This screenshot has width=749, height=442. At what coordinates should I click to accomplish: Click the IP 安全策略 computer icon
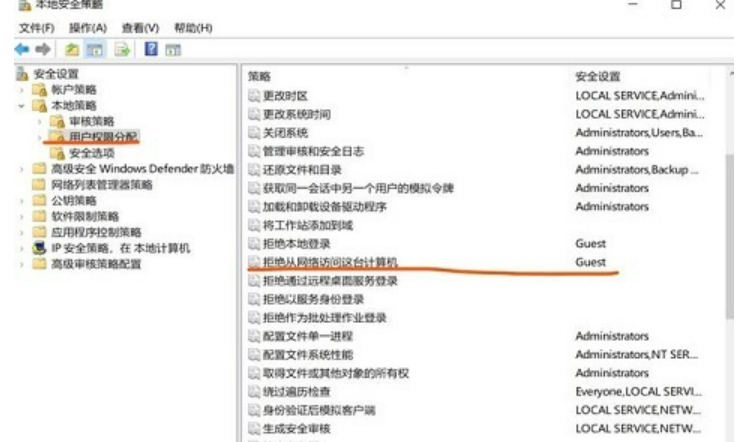point(39,248)
